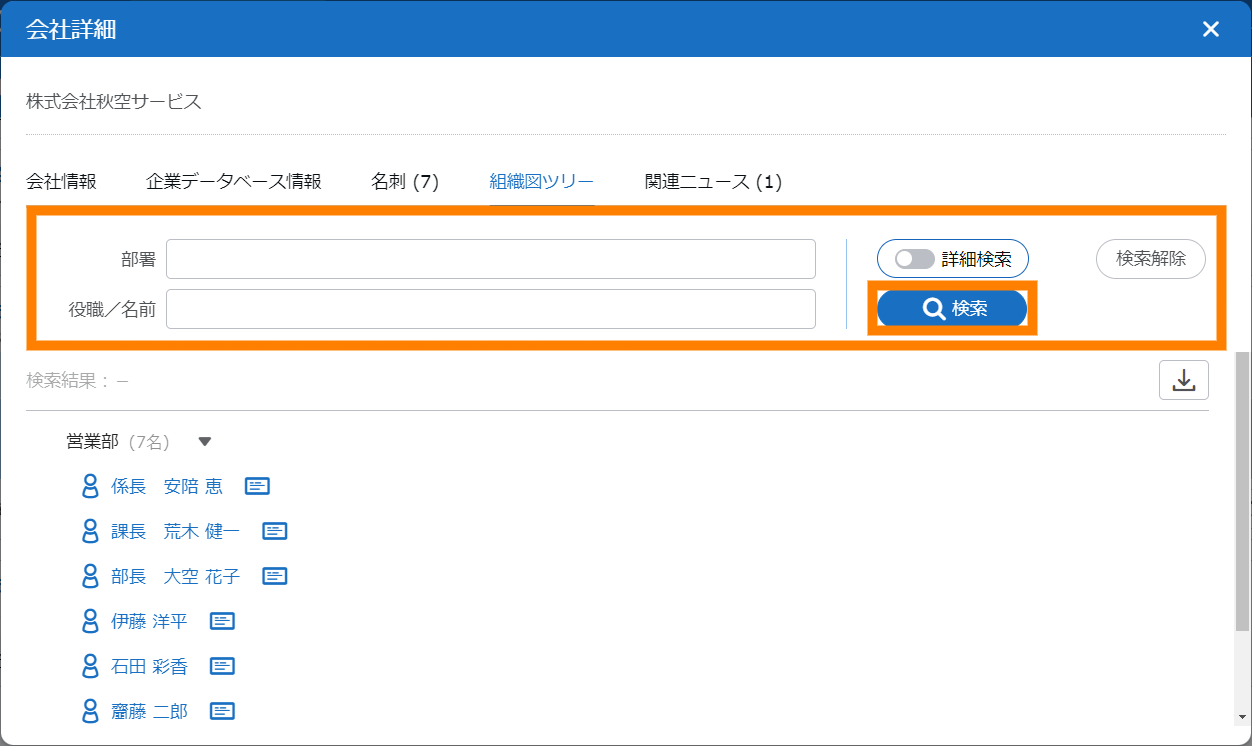Select the 名刺 (7) tab
Screen dimensions: 1252x747
(405, 181)
